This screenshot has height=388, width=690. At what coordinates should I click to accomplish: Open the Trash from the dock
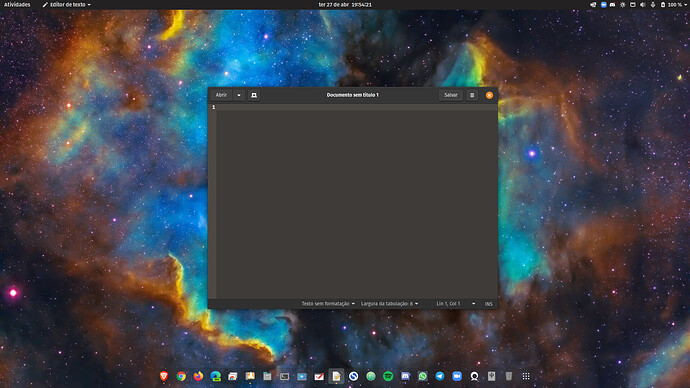[509, 376]
